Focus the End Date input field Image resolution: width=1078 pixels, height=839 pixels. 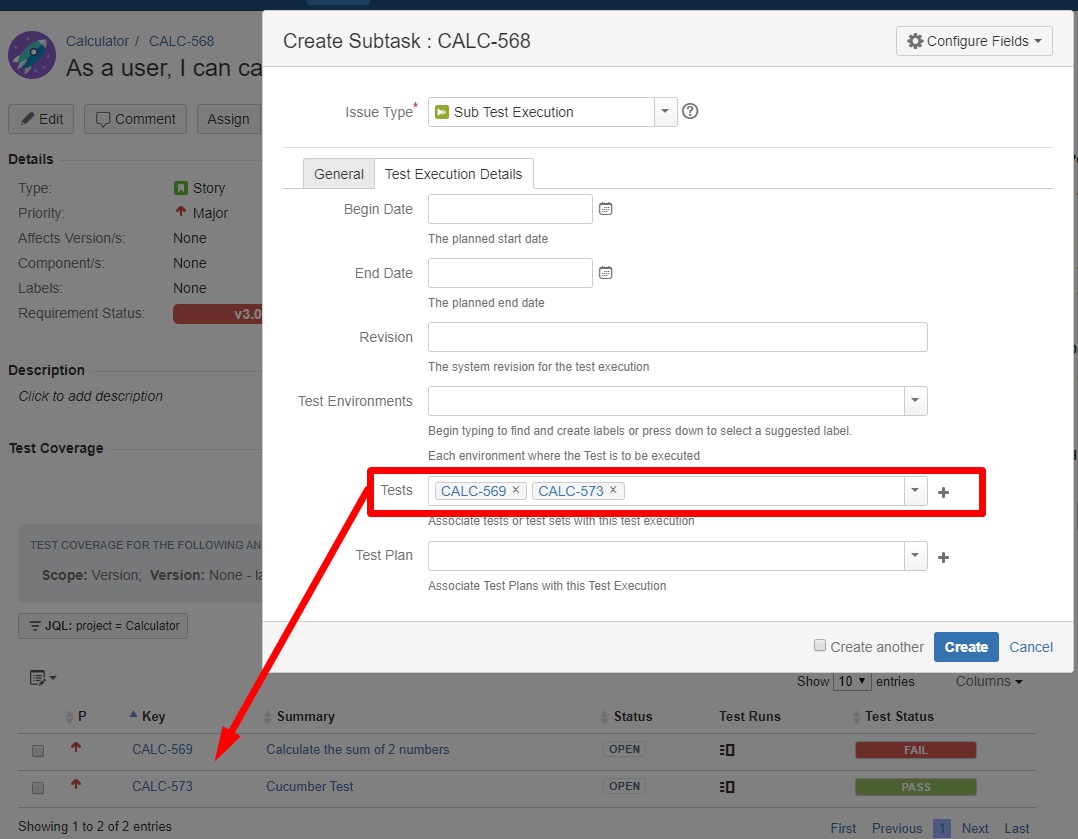click(510, 273)
